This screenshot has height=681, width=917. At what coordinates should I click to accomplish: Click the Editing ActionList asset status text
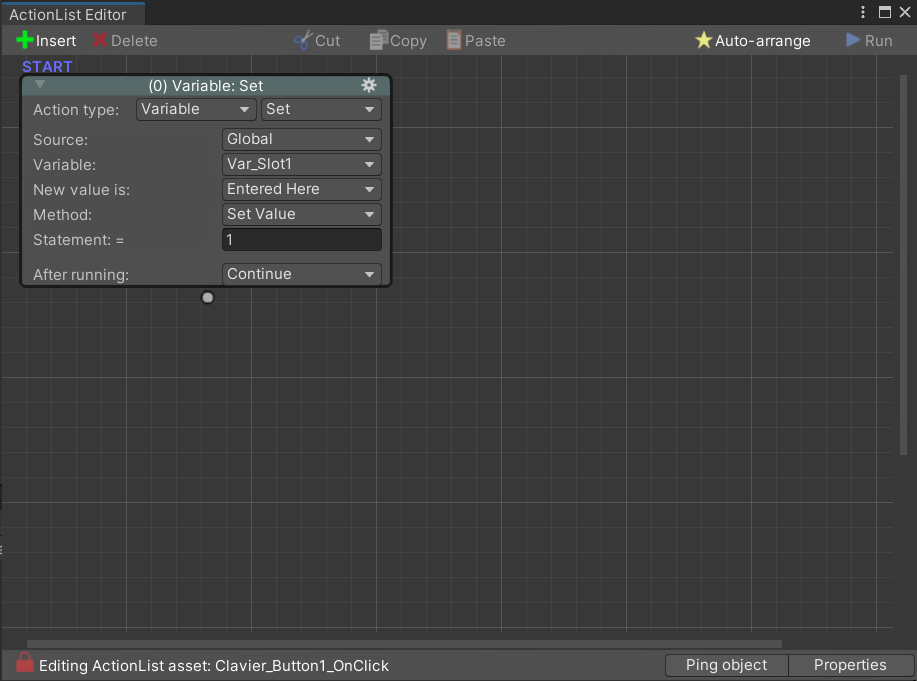coord(214,666)
